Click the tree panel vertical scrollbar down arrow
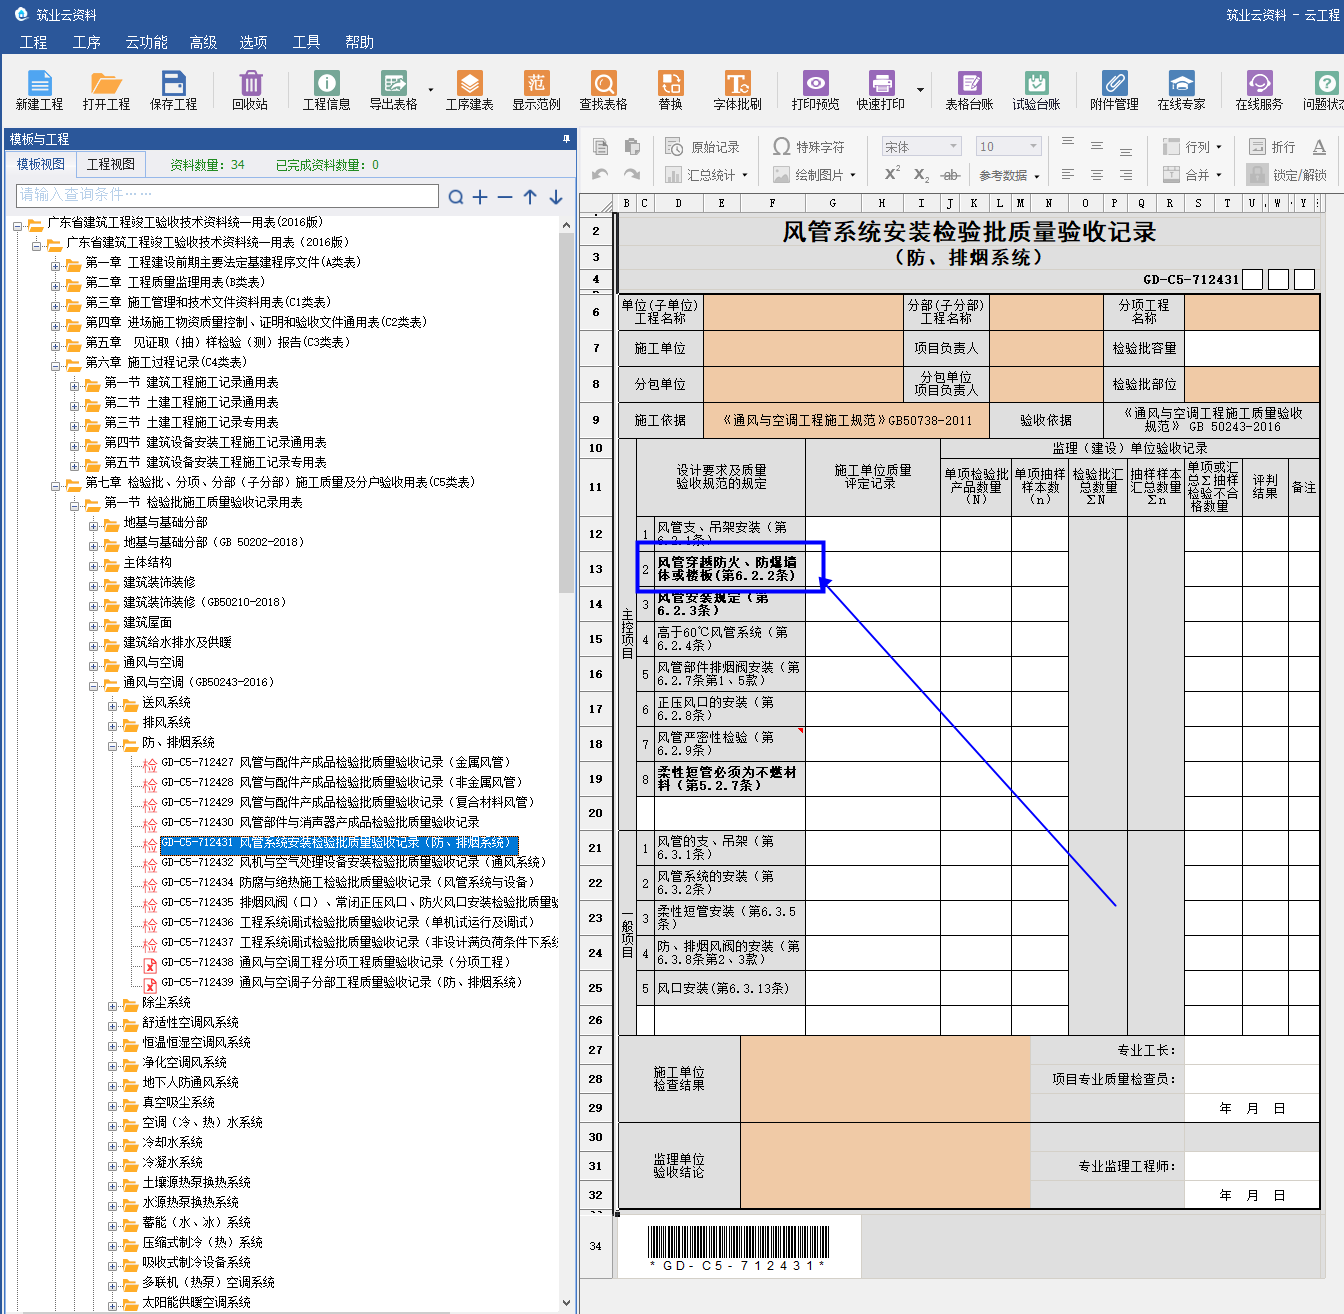Viewport: 1344px width, 1314px height. pyautogui.click(x=567, y=1303)
